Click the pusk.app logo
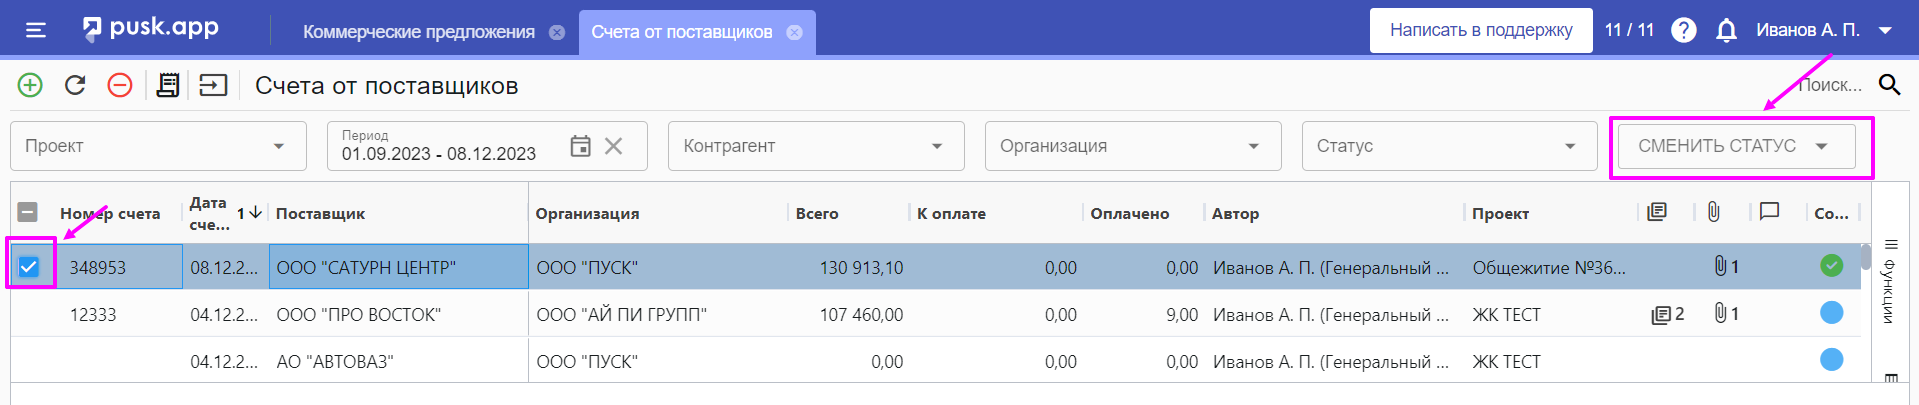 (150, 28)
